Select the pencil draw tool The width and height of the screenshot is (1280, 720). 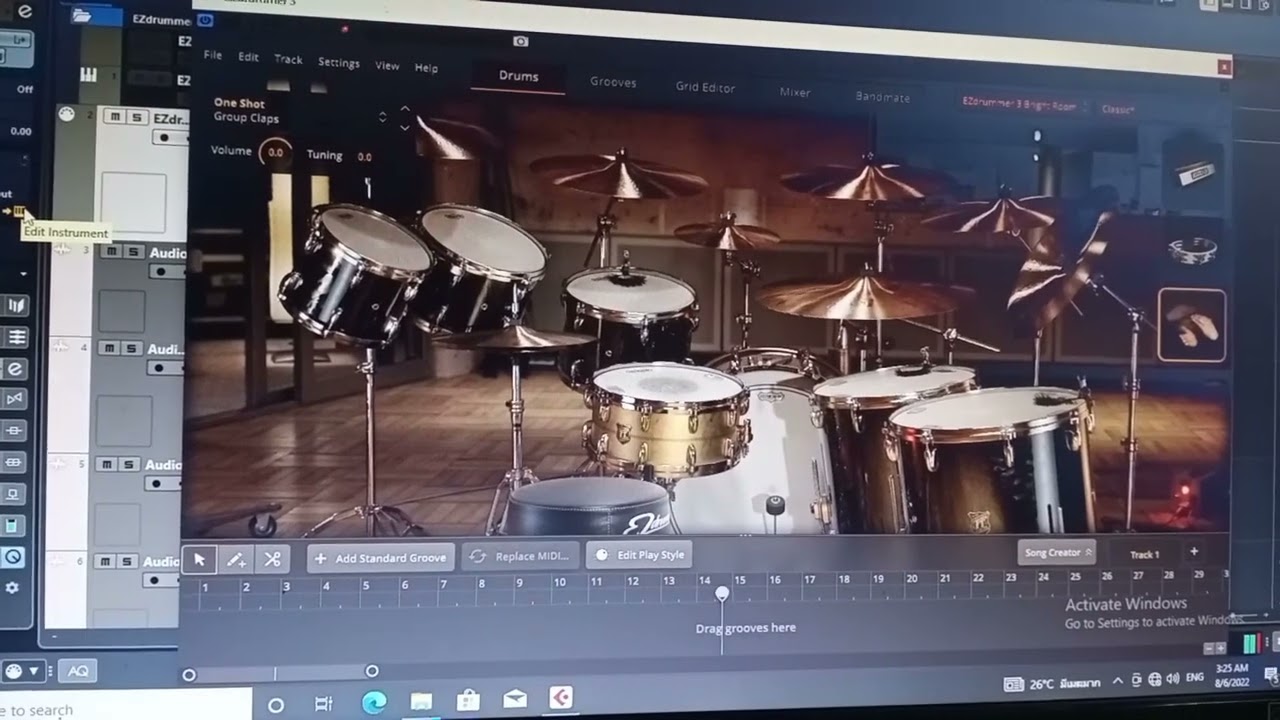tap(236, 559)
